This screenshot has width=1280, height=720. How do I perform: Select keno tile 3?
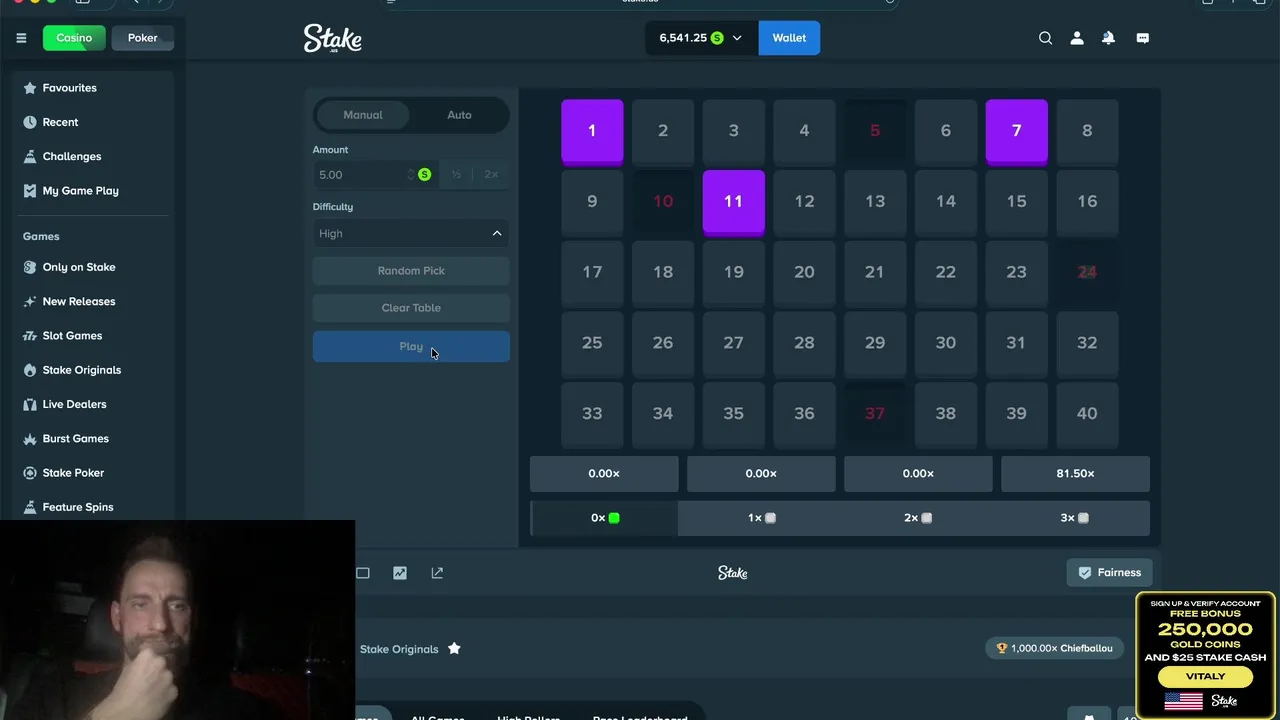[733, 131]
